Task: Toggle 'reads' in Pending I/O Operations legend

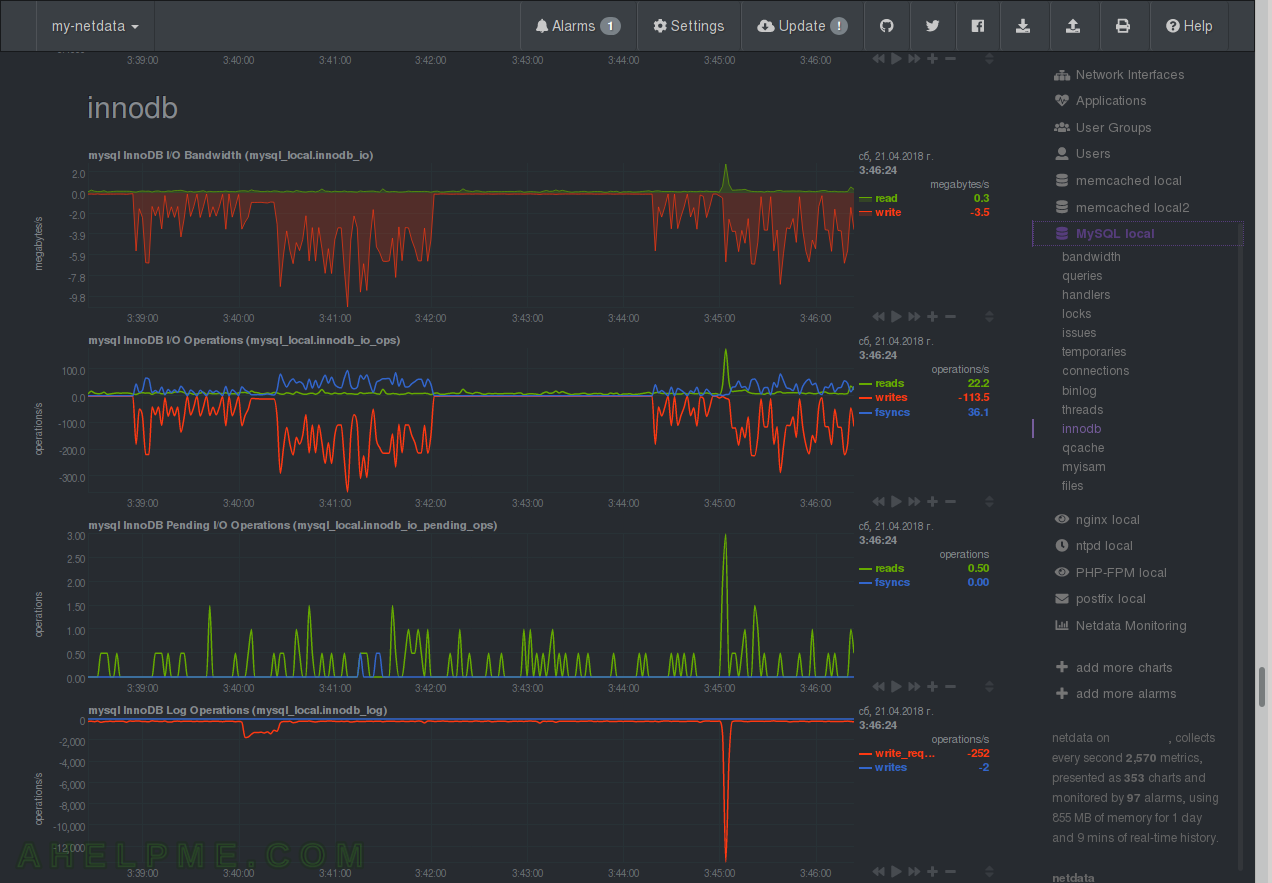Action: tap(889, 569)
